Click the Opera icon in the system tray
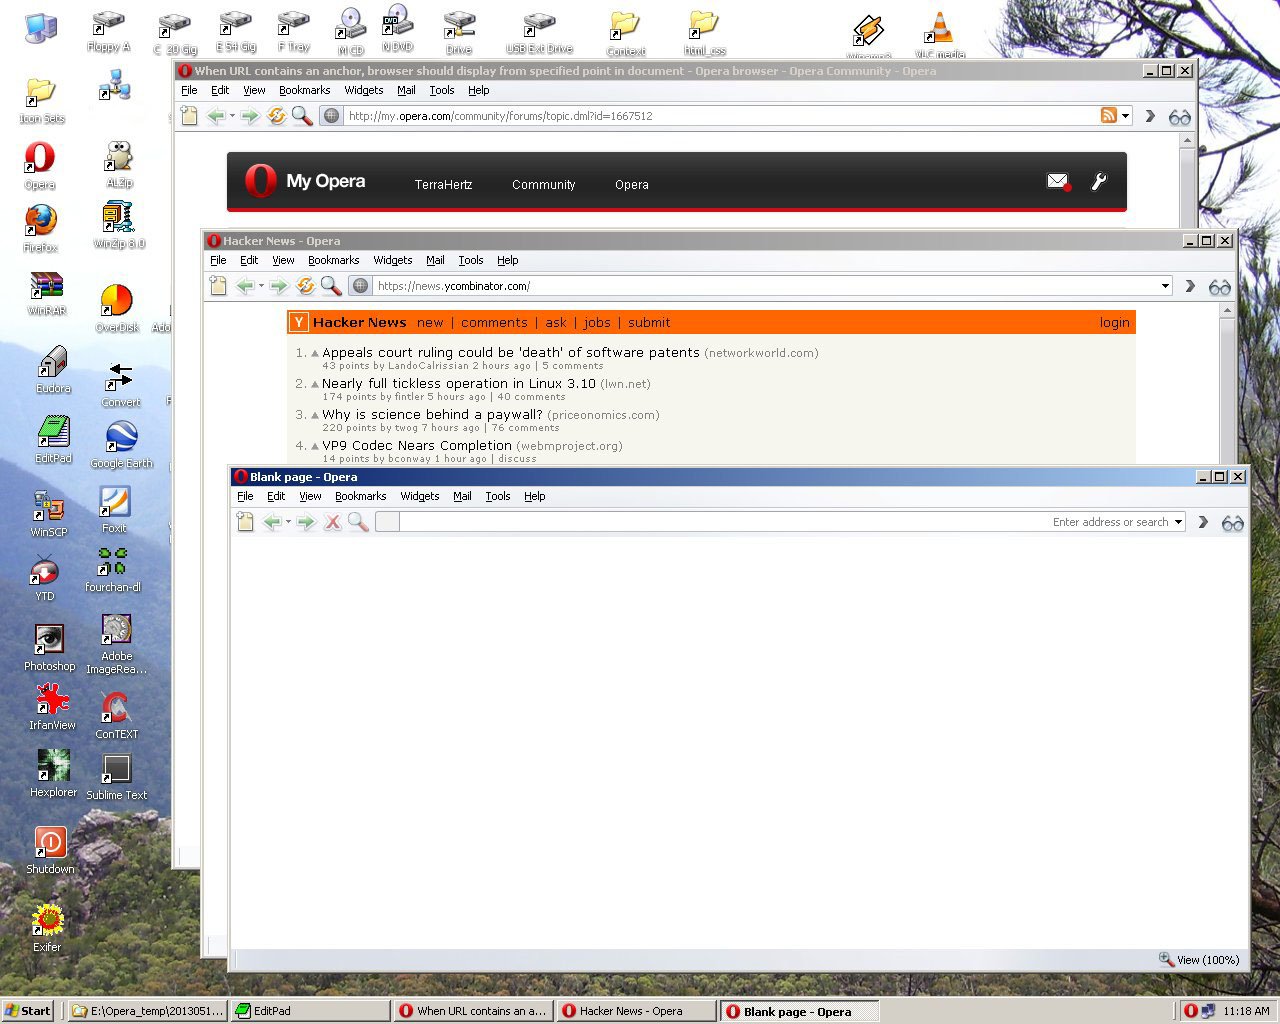This screenshot has width=1280, height=1024. pyautogui.click(x=1190, y=1011)
